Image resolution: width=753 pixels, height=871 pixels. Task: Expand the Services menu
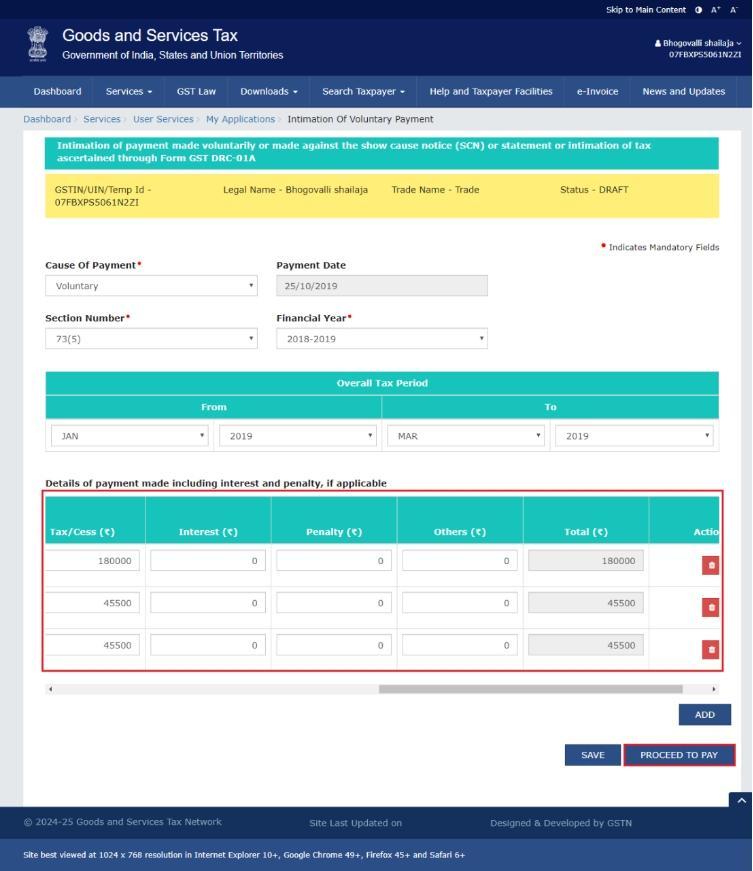coord(129,92)
